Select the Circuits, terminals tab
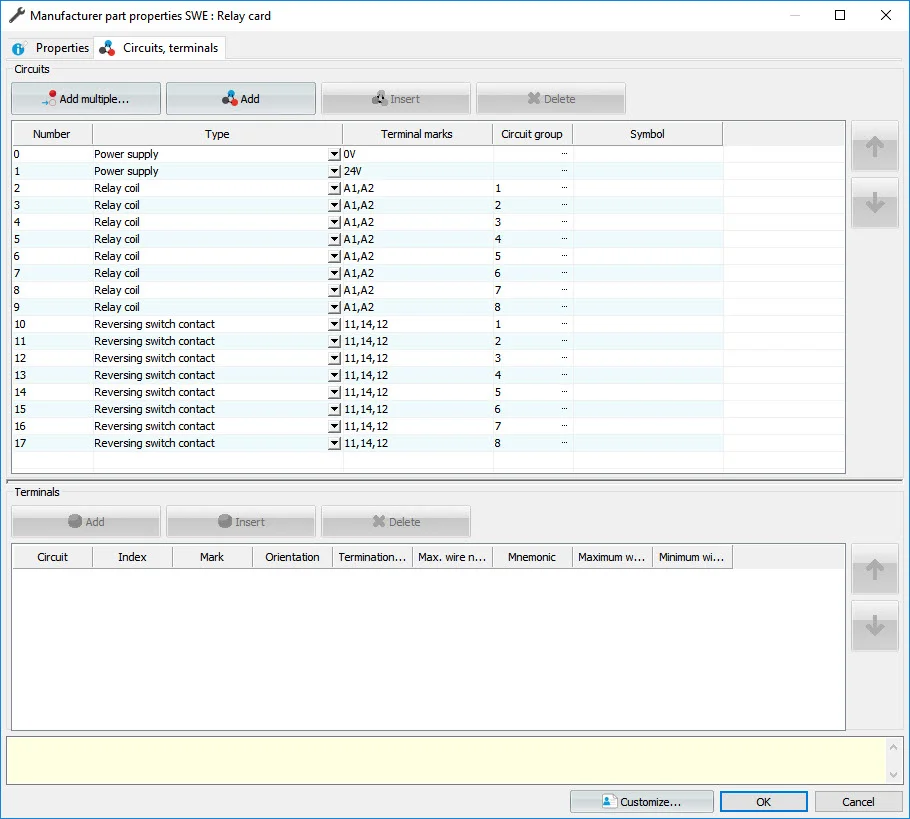 (159, 48)
